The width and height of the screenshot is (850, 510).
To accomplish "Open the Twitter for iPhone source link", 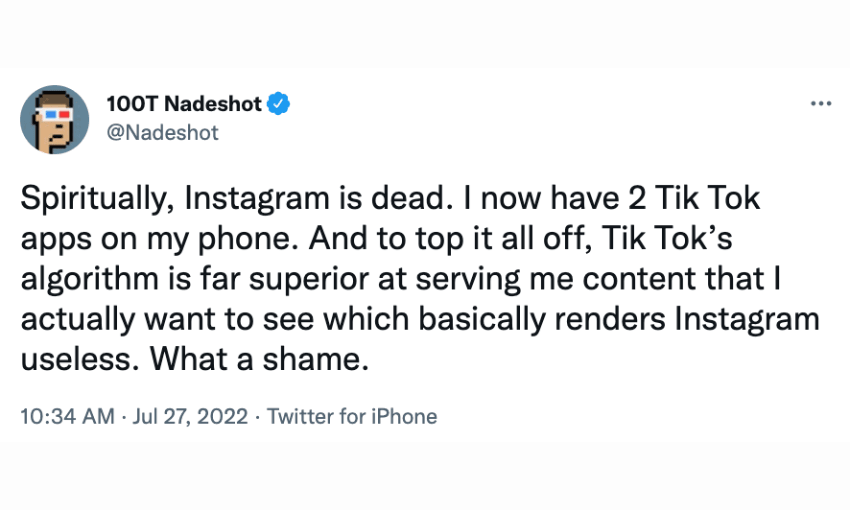I will (x=352, y=416).
